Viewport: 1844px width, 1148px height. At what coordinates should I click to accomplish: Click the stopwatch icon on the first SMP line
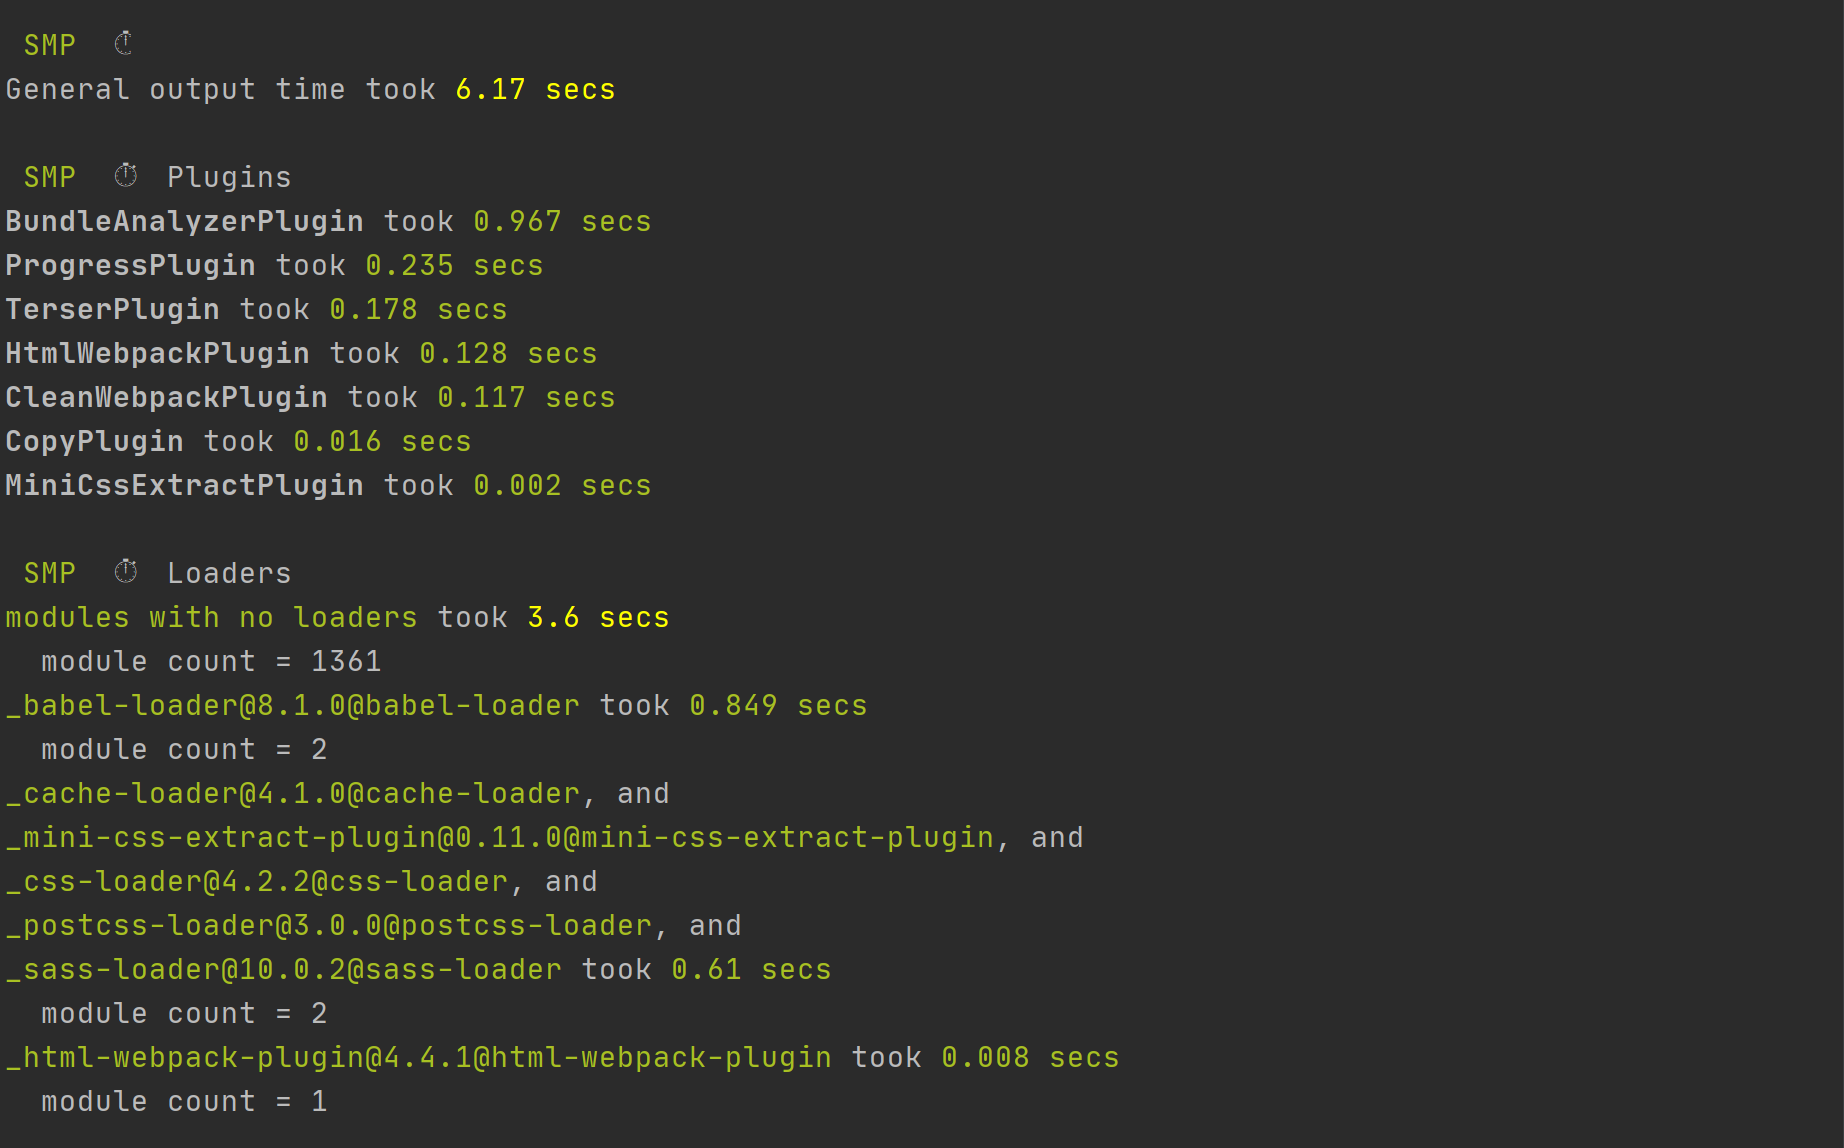click(x=124, y=44)
